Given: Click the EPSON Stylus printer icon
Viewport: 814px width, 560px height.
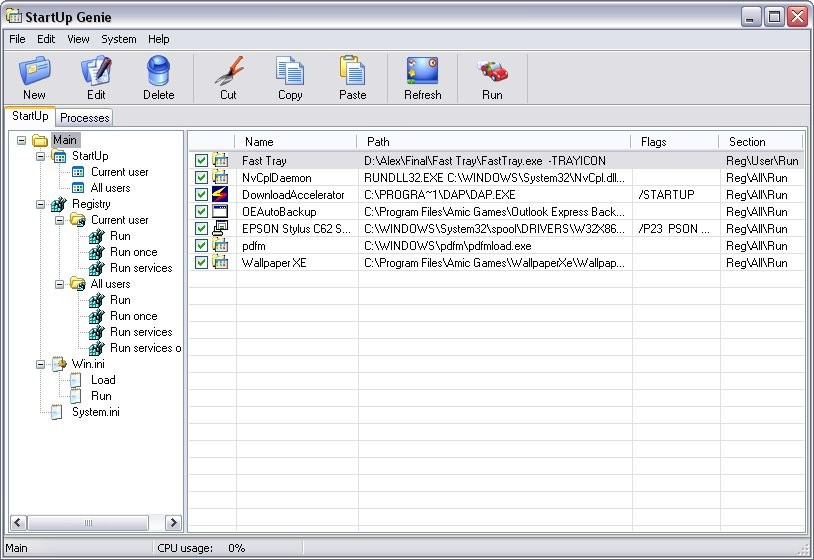Looking at the screenshot, I should pos(220,228).
